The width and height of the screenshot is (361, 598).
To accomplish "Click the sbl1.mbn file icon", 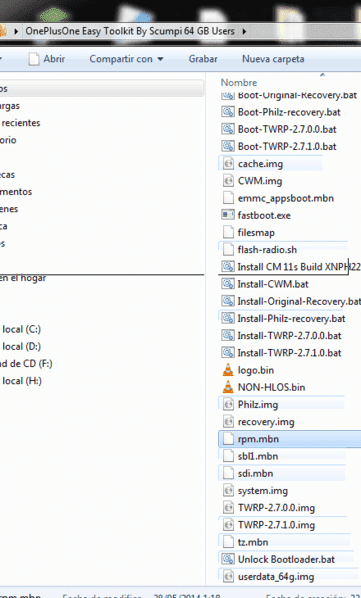I will (228, 456).
